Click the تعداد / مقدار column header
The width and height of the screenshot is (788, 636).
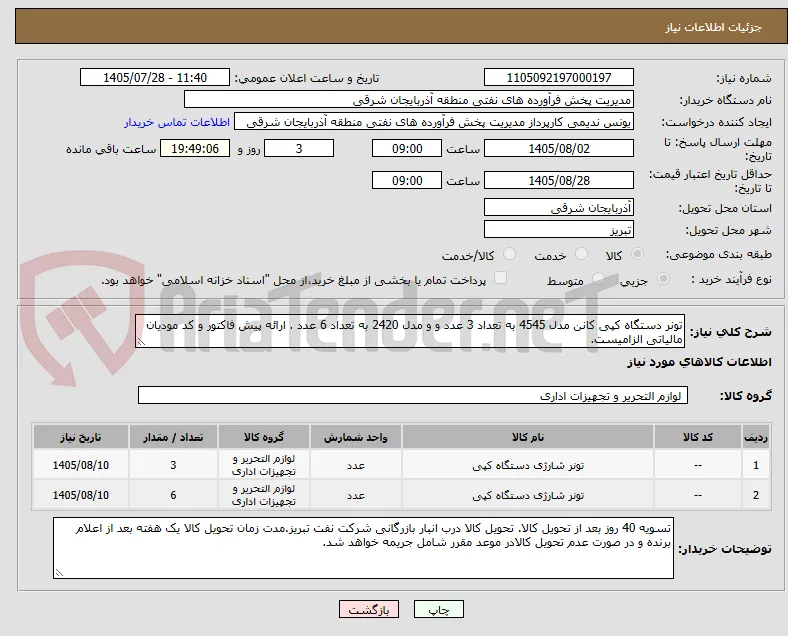173,437
